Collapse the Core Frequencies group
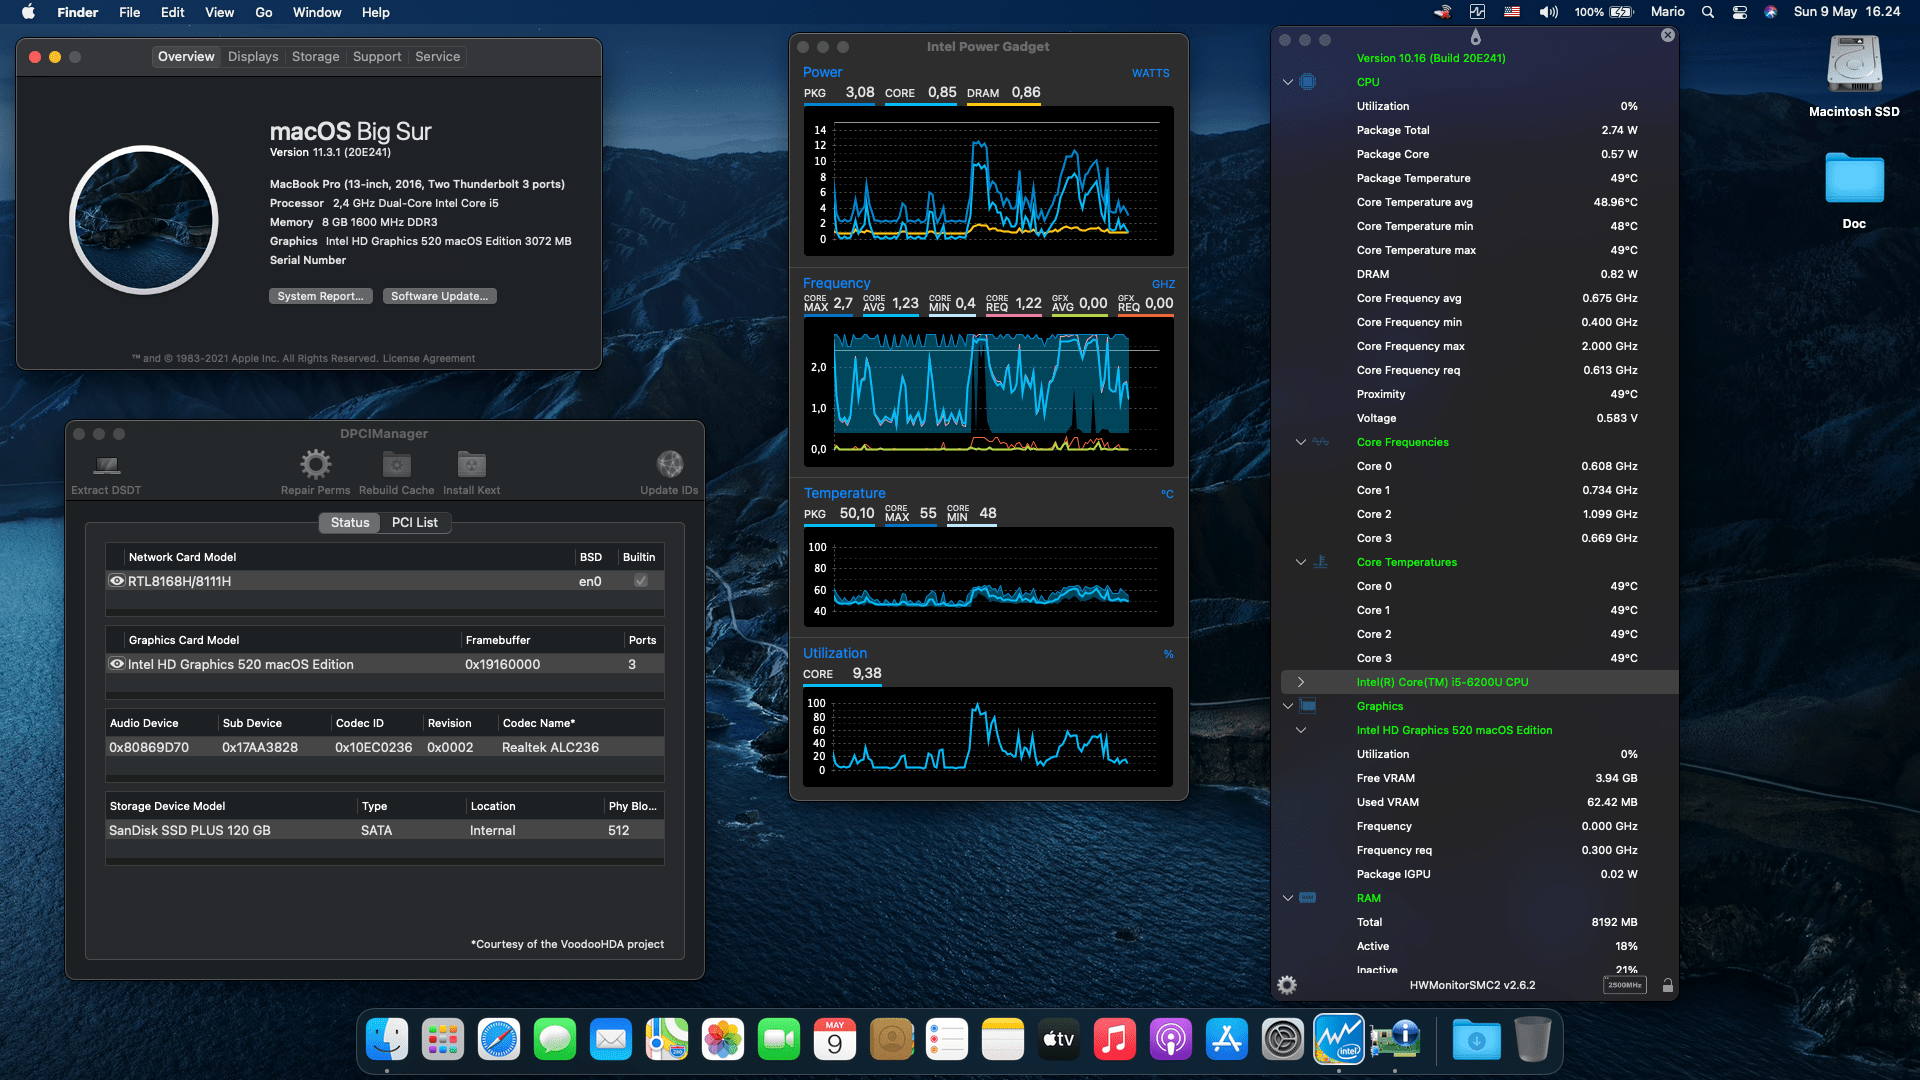 (x=1301, y=442)
